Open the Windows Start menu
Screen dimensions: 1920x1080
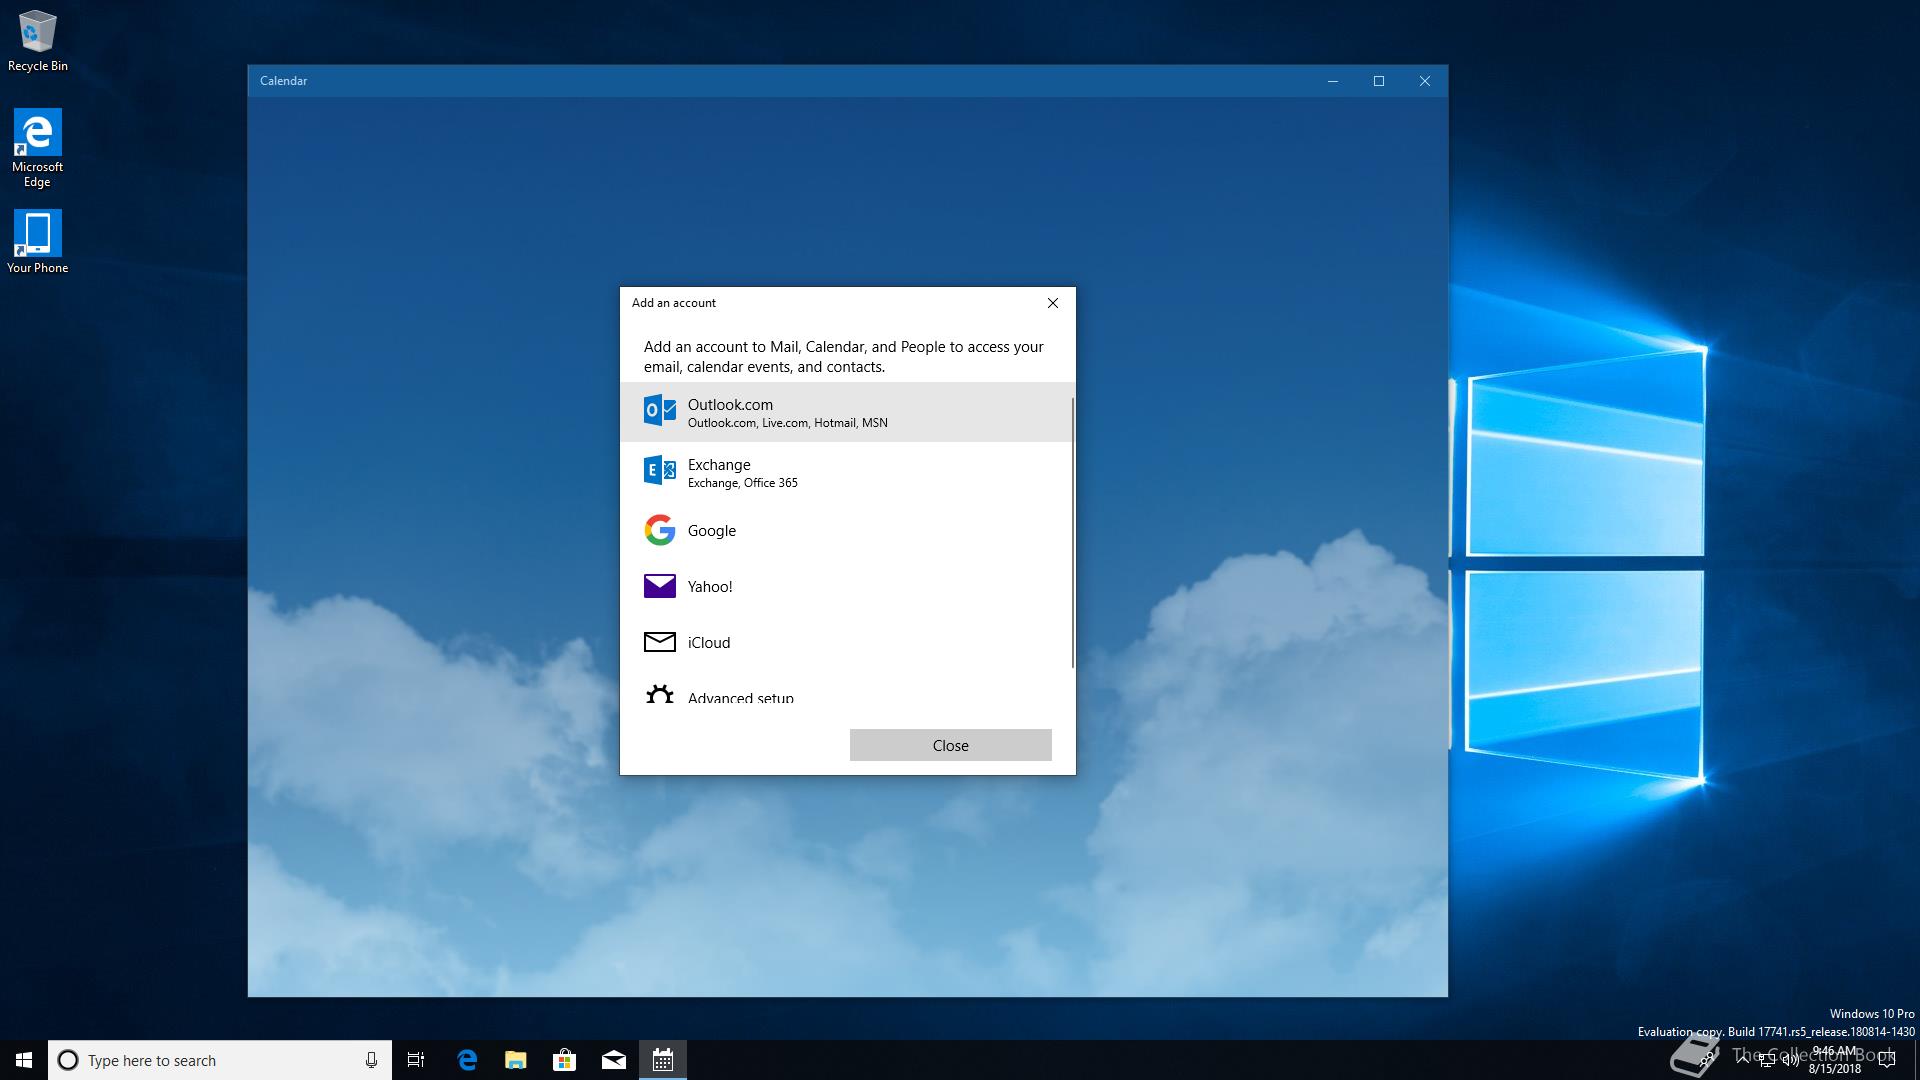tap(24, 1060)
